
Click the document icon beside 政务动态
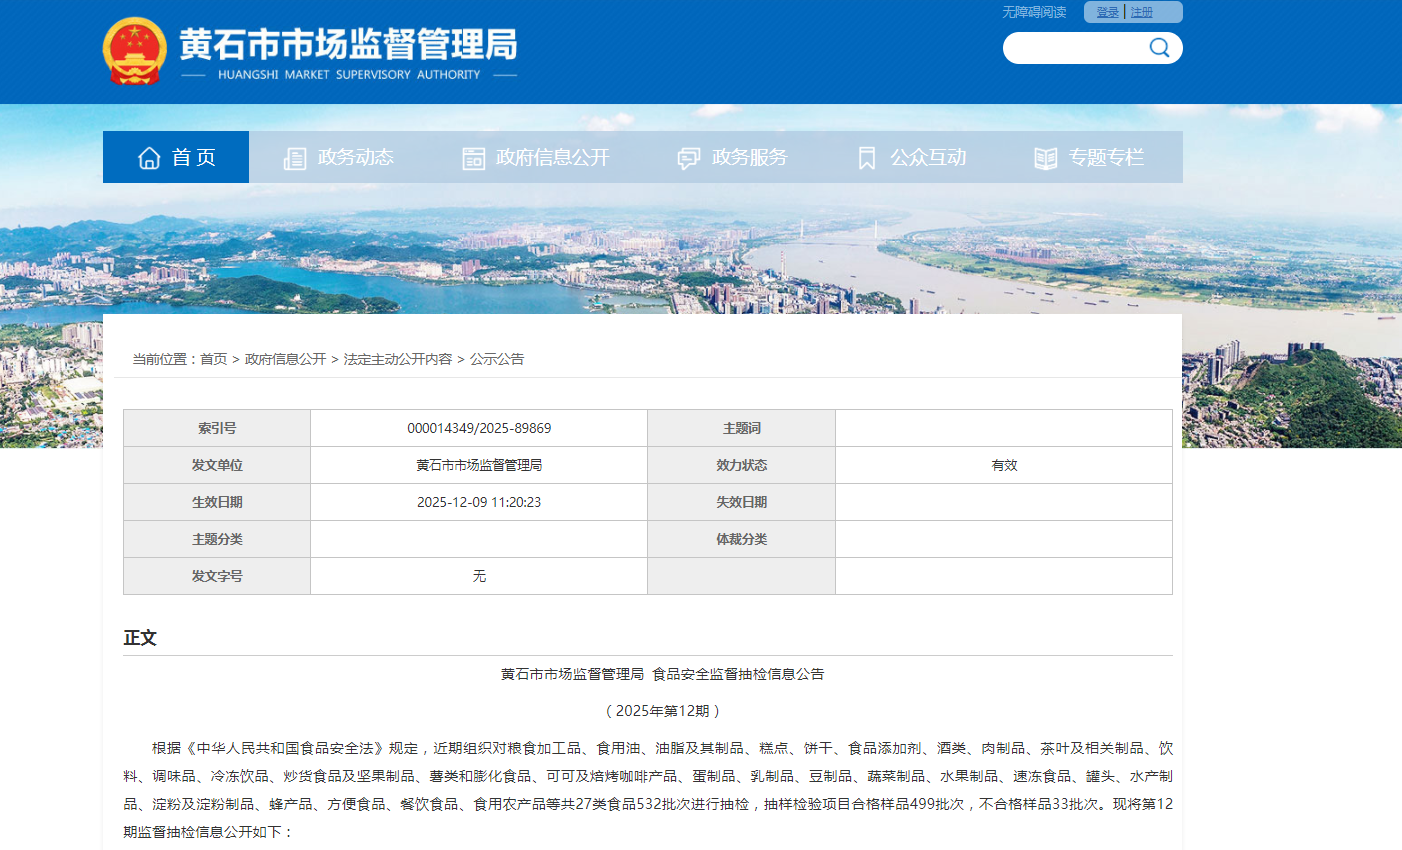tap(295, 158)
